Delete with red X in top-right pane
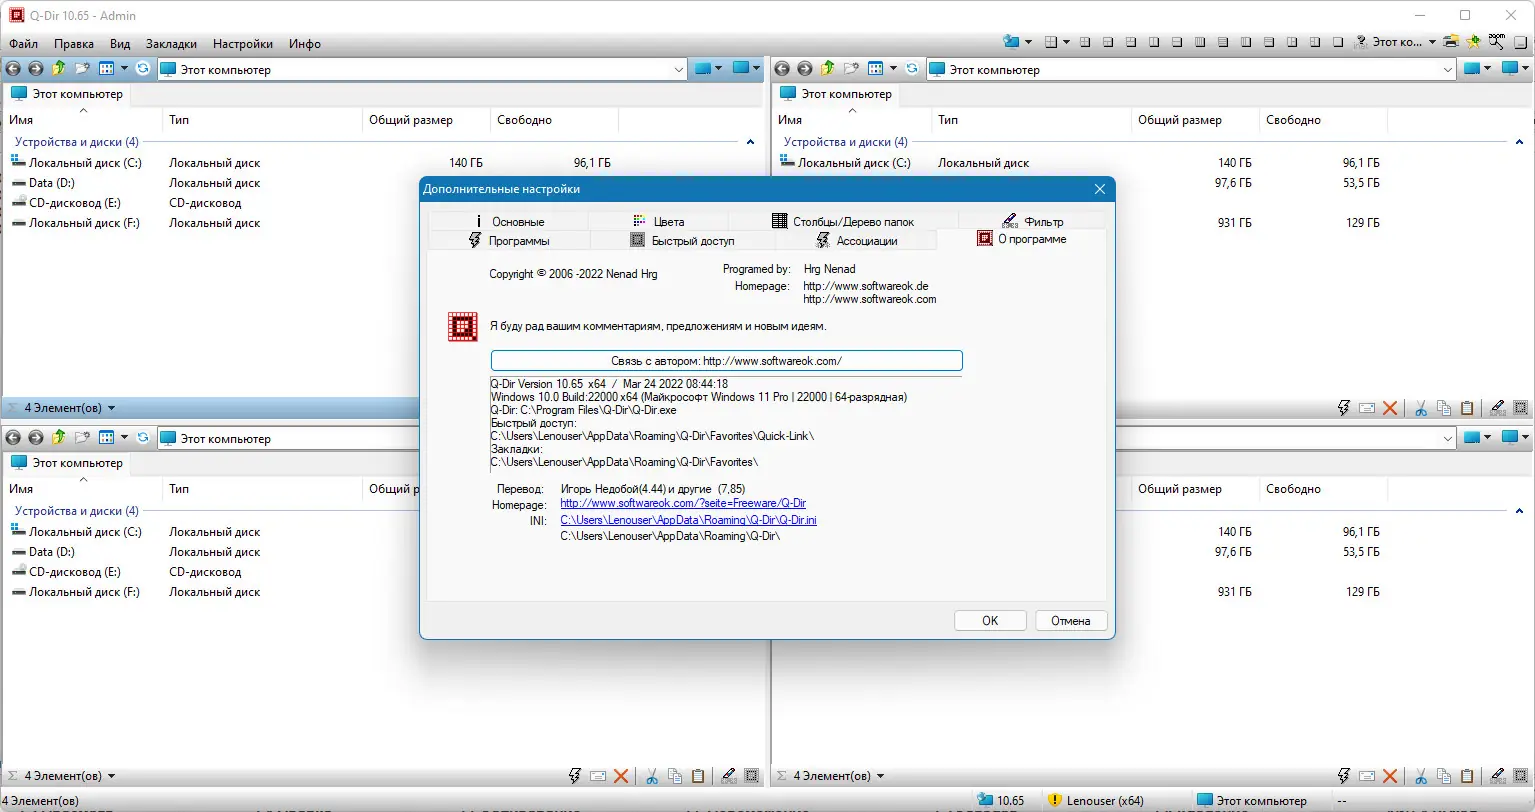The width and height of the screenshot is (1535, 812). [1390, 408]
